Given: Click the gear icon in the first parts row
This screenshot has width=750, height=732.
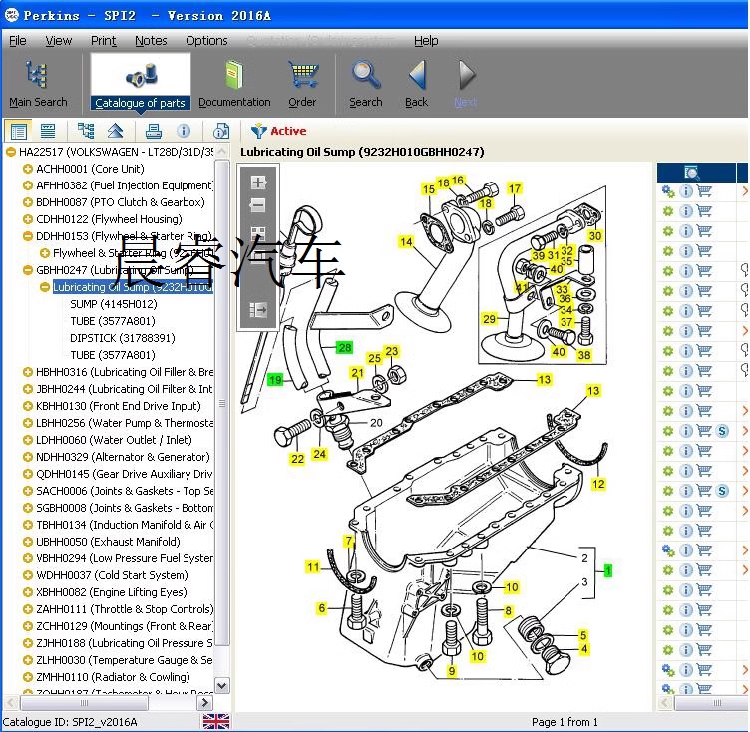Looking at the screenshot, I should (x=668, y=191).
